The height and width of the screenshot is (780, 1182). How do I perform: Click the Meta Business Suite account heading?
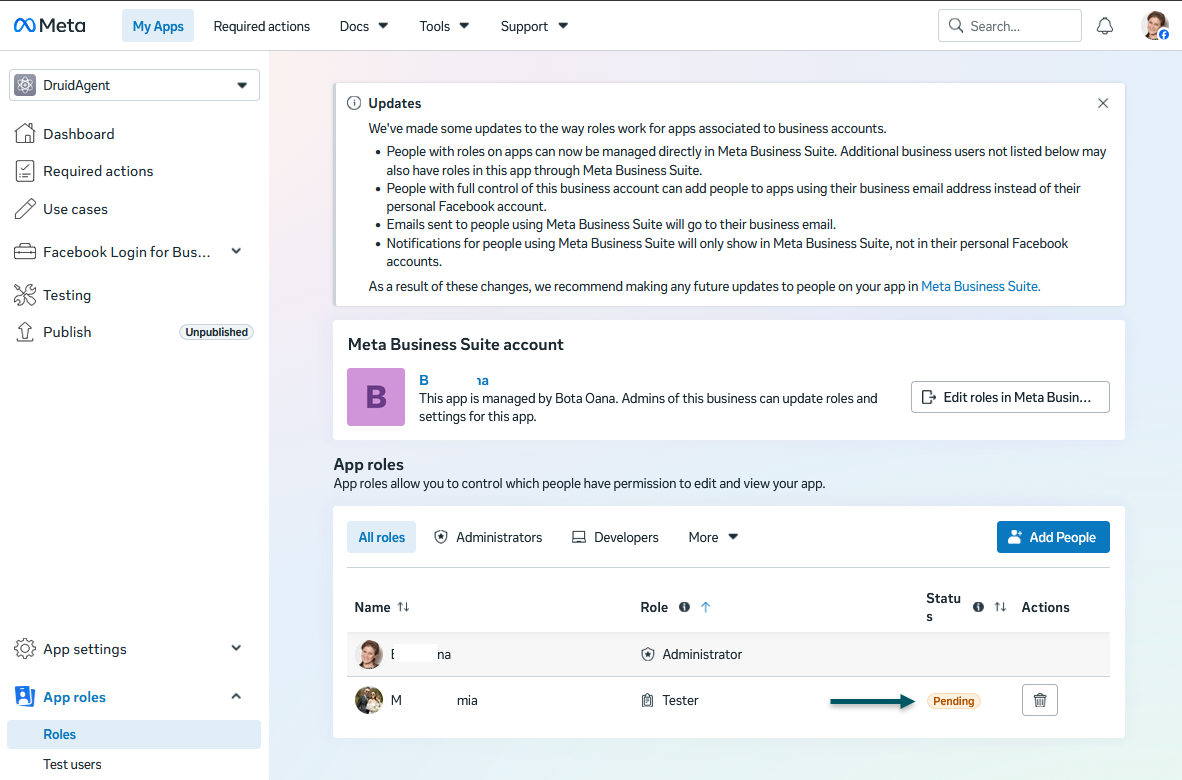[455, 344]
